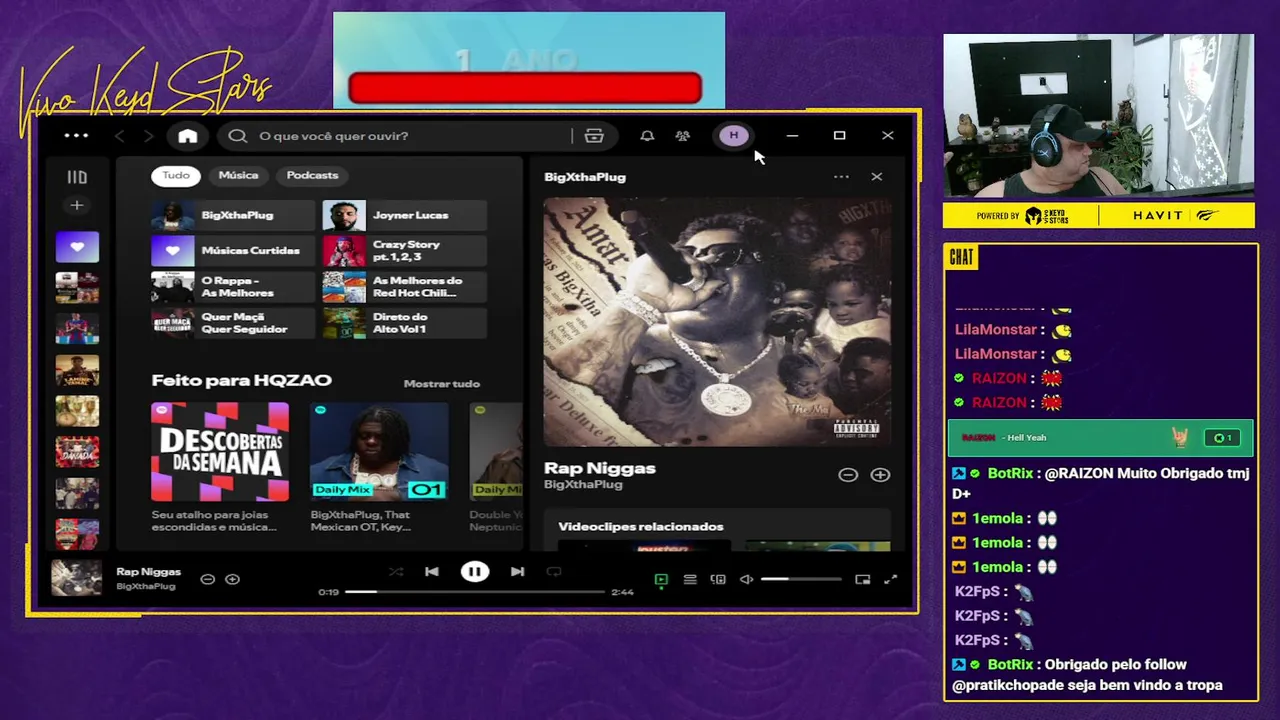Click the large Rap Niggas album cover

[x=717, y=322]
